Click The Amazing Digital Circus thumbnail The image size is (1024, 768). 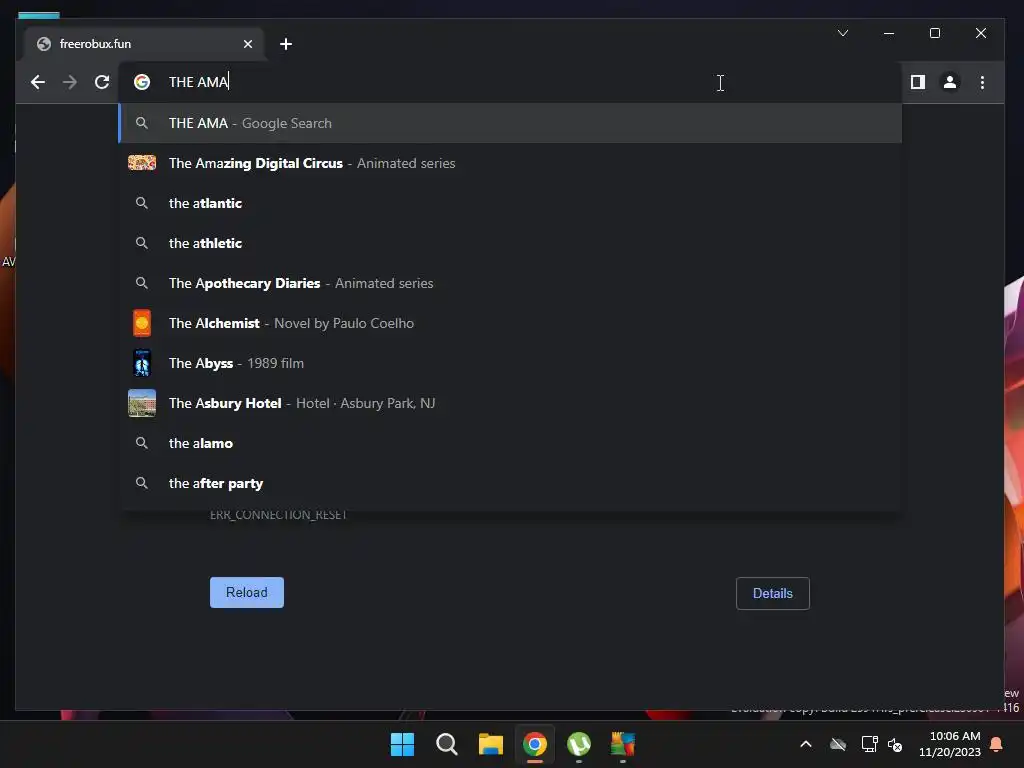click(142, 163)
